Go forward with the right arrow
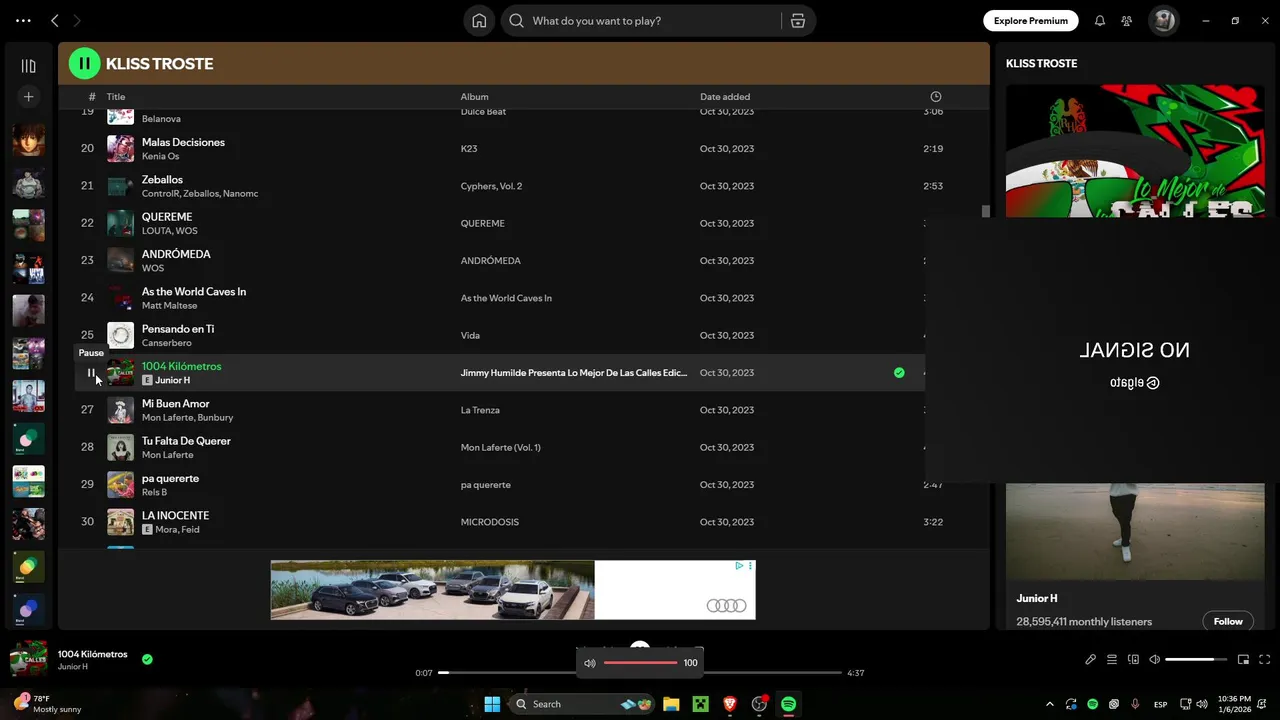1280x720 pixels. [x=76, y=20]
